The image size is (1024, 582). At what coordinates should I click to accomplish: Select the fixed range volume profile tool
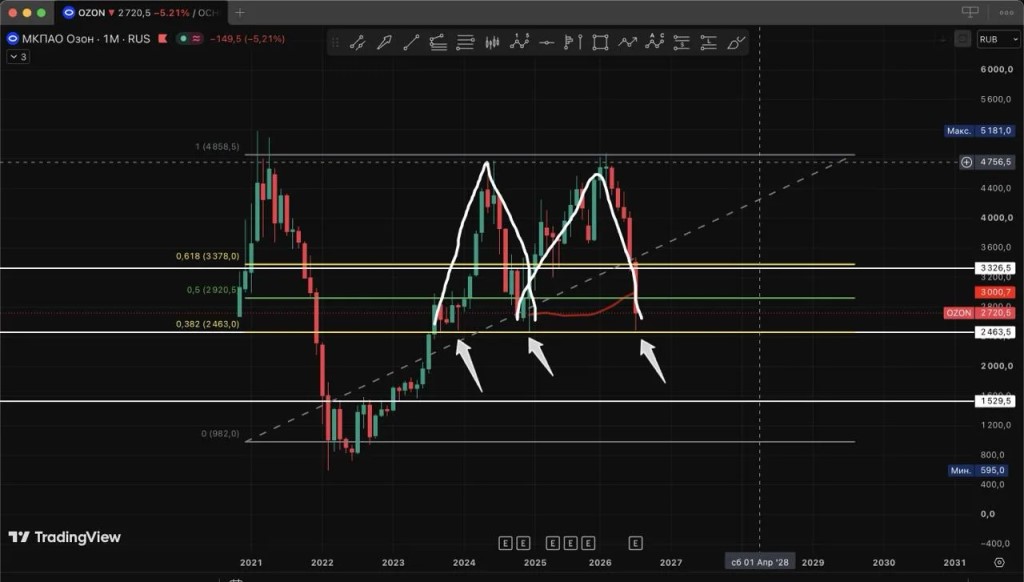click(573, 42)
